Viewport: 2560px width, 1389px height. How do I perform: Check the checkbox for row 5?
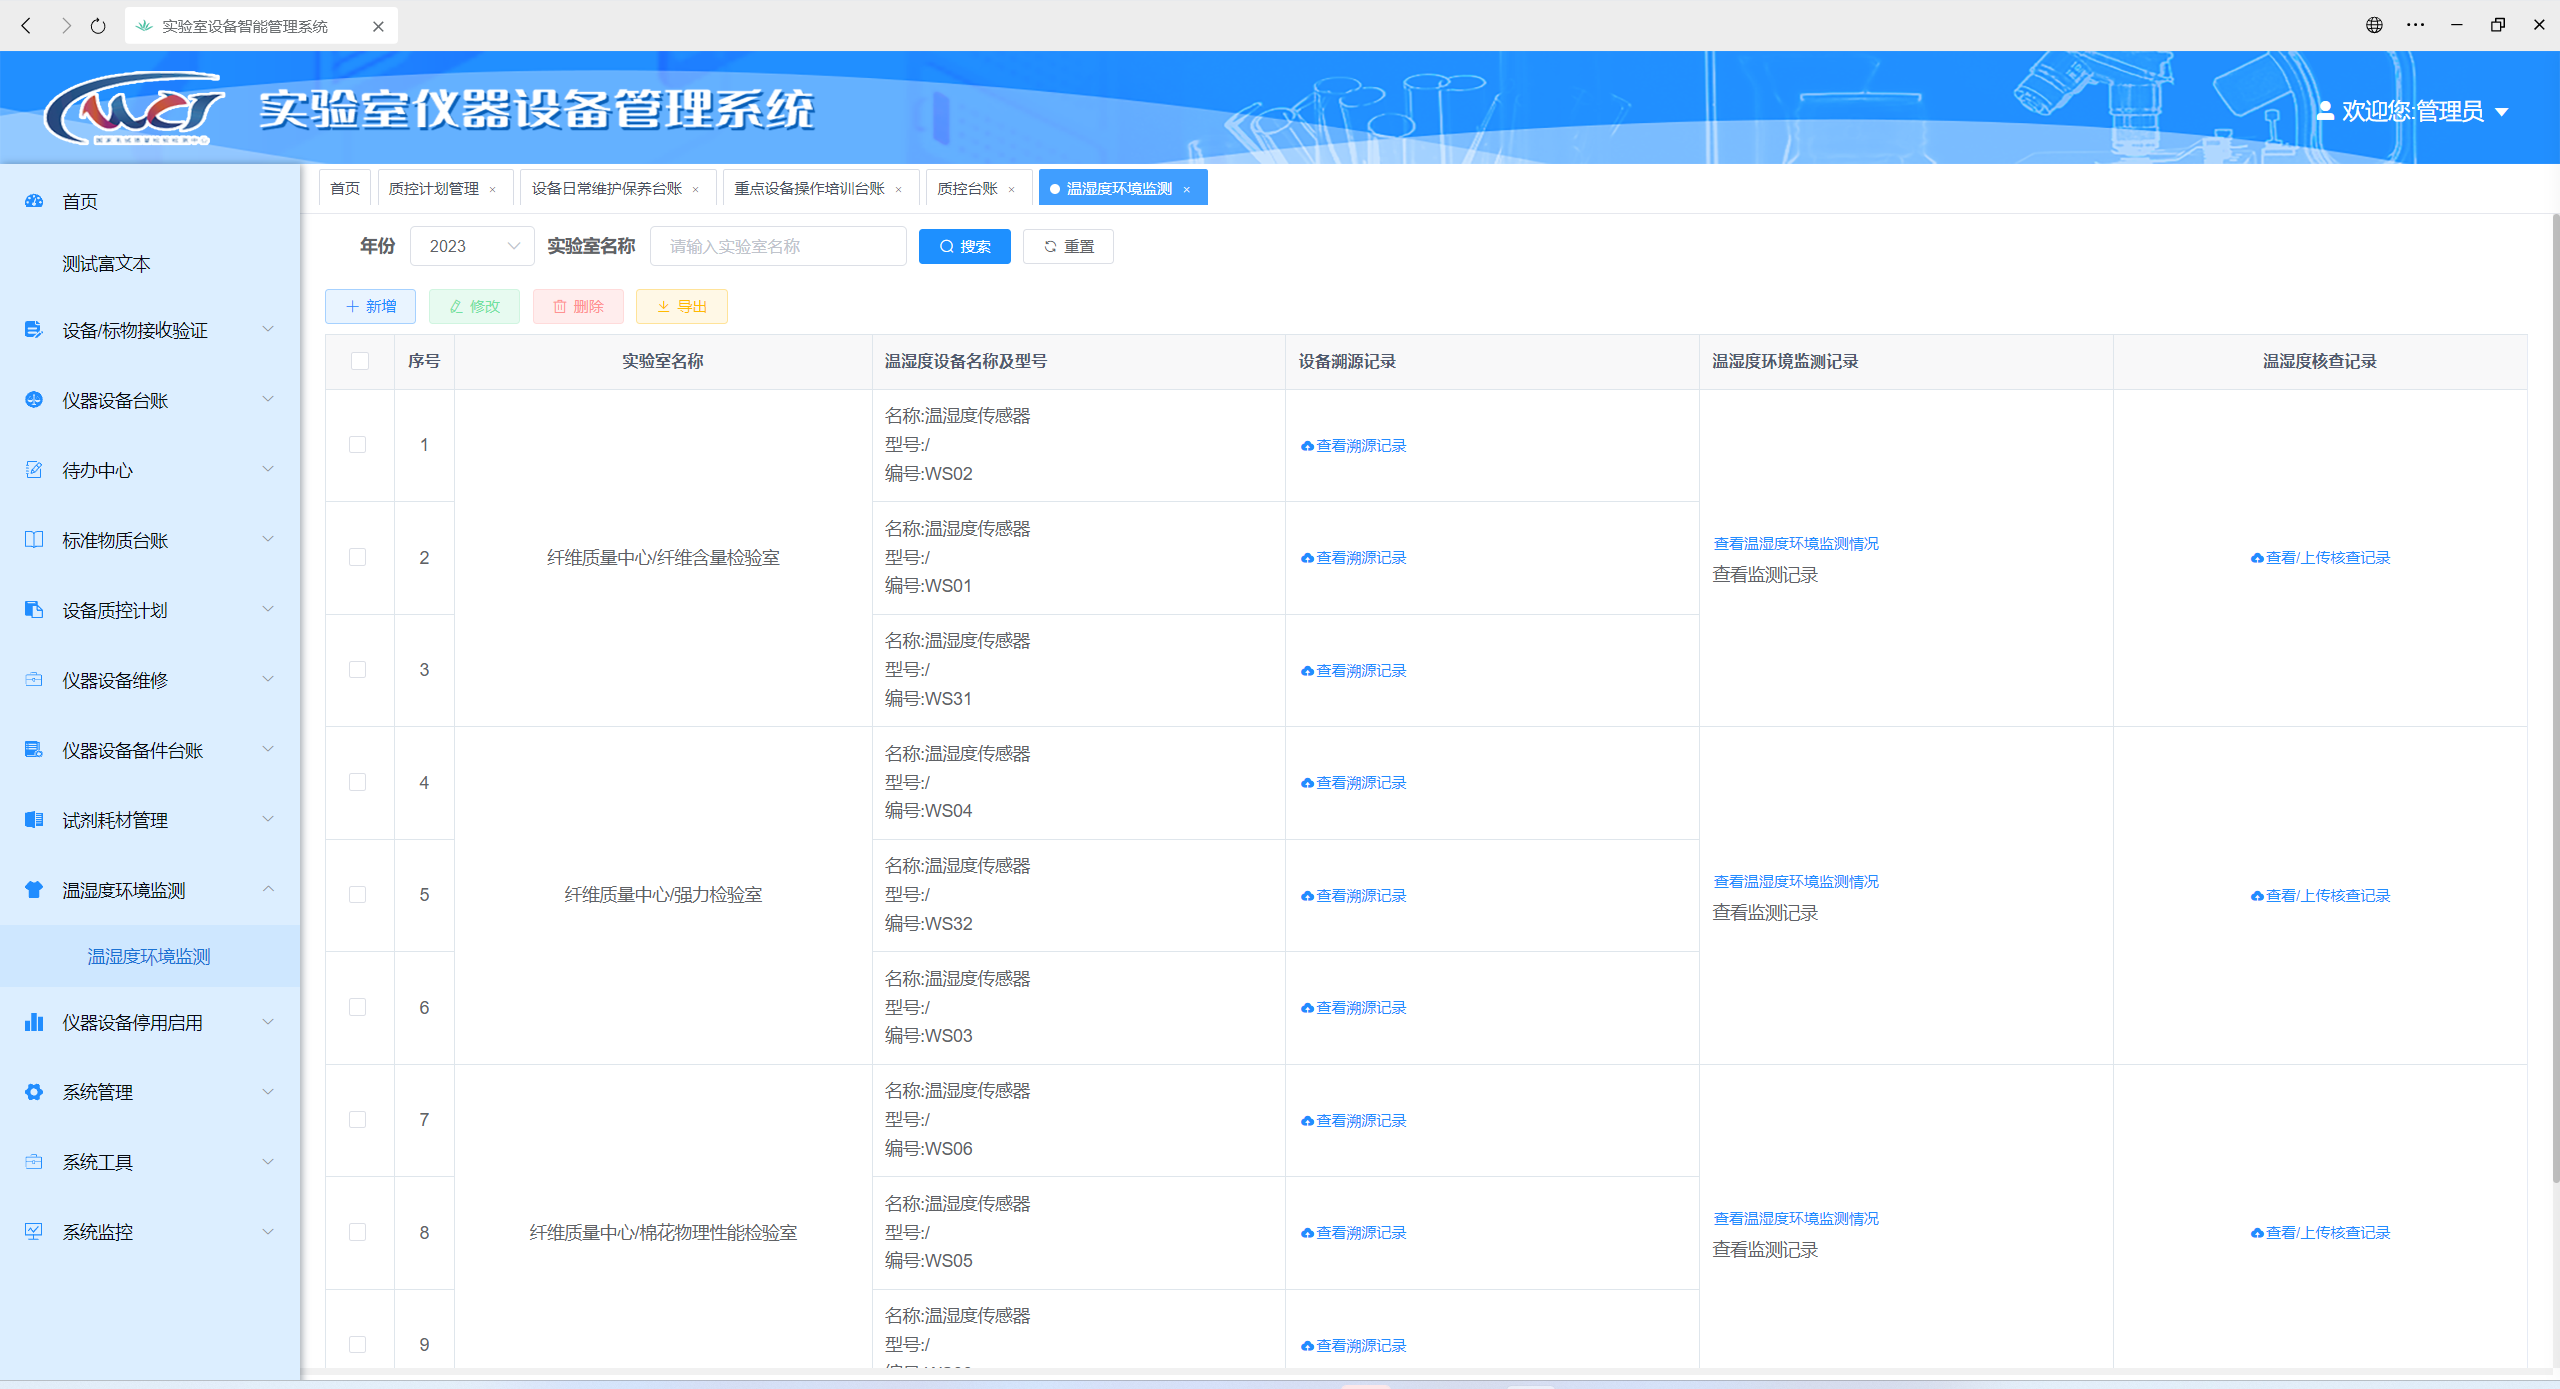358,895
